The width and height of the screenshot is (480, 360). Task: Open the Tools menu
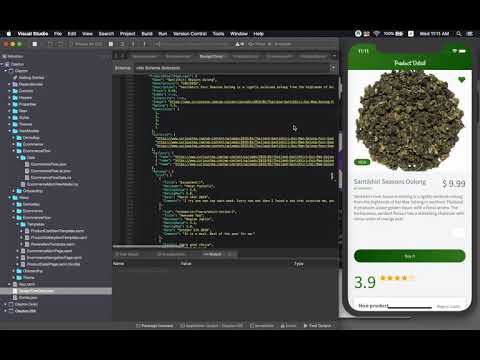point(218,34)
